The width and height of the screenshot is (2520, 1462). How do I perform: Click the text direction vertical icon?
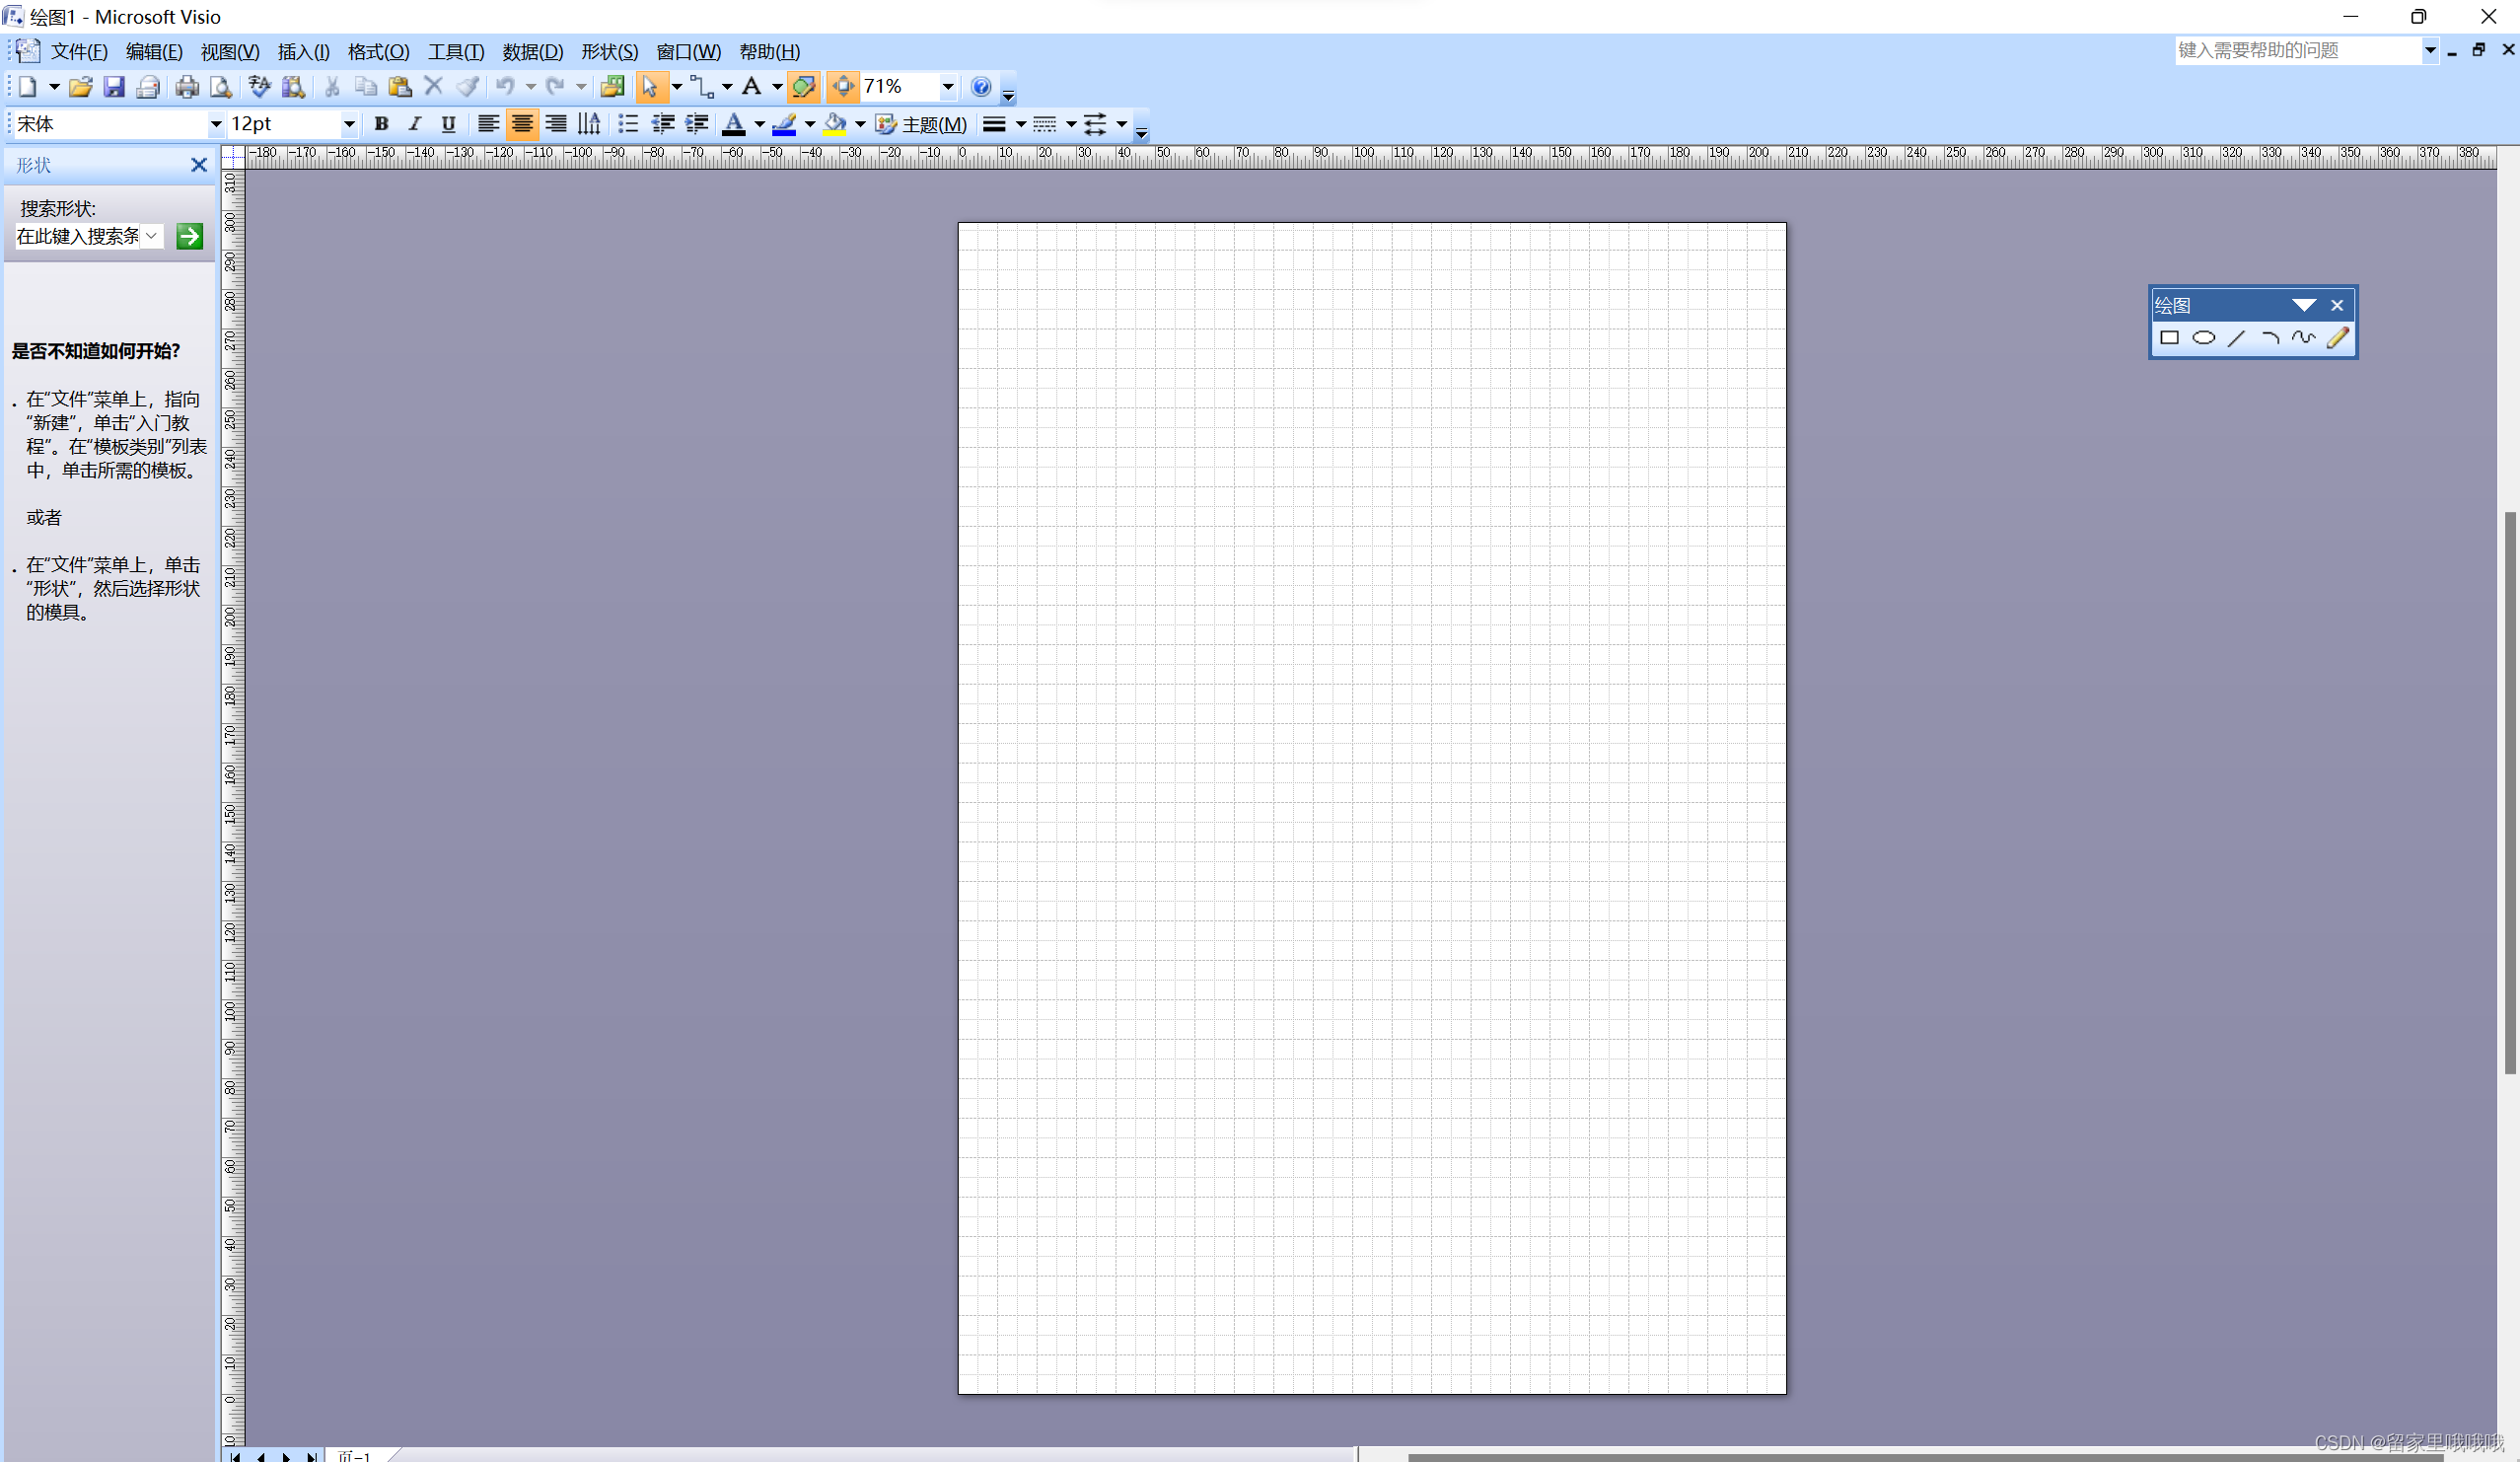tap(589, 124)
